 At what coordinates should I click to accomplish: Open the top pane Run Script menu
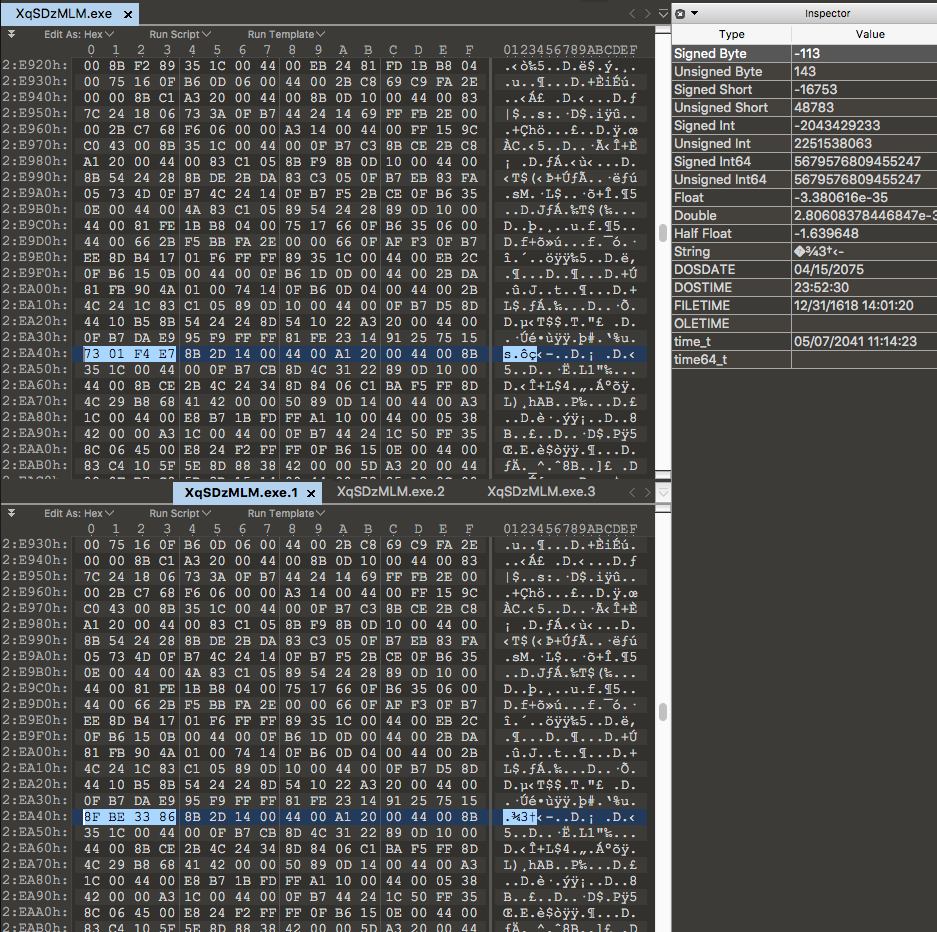click(x=180, y=34)
